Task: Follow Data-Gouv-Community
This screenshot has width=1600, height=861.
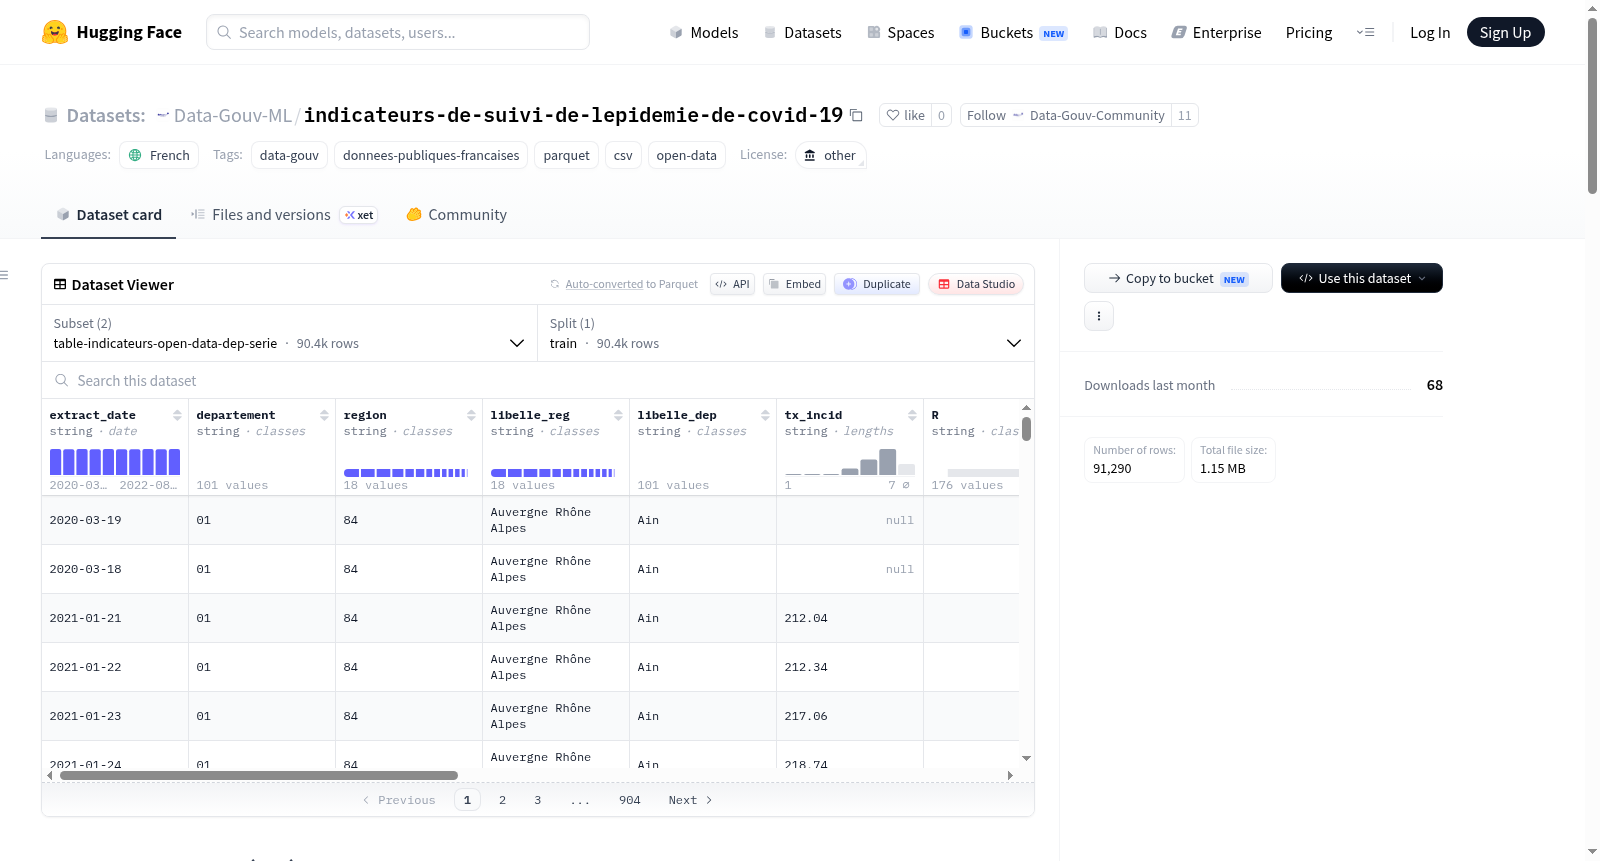Action: 1065,115
